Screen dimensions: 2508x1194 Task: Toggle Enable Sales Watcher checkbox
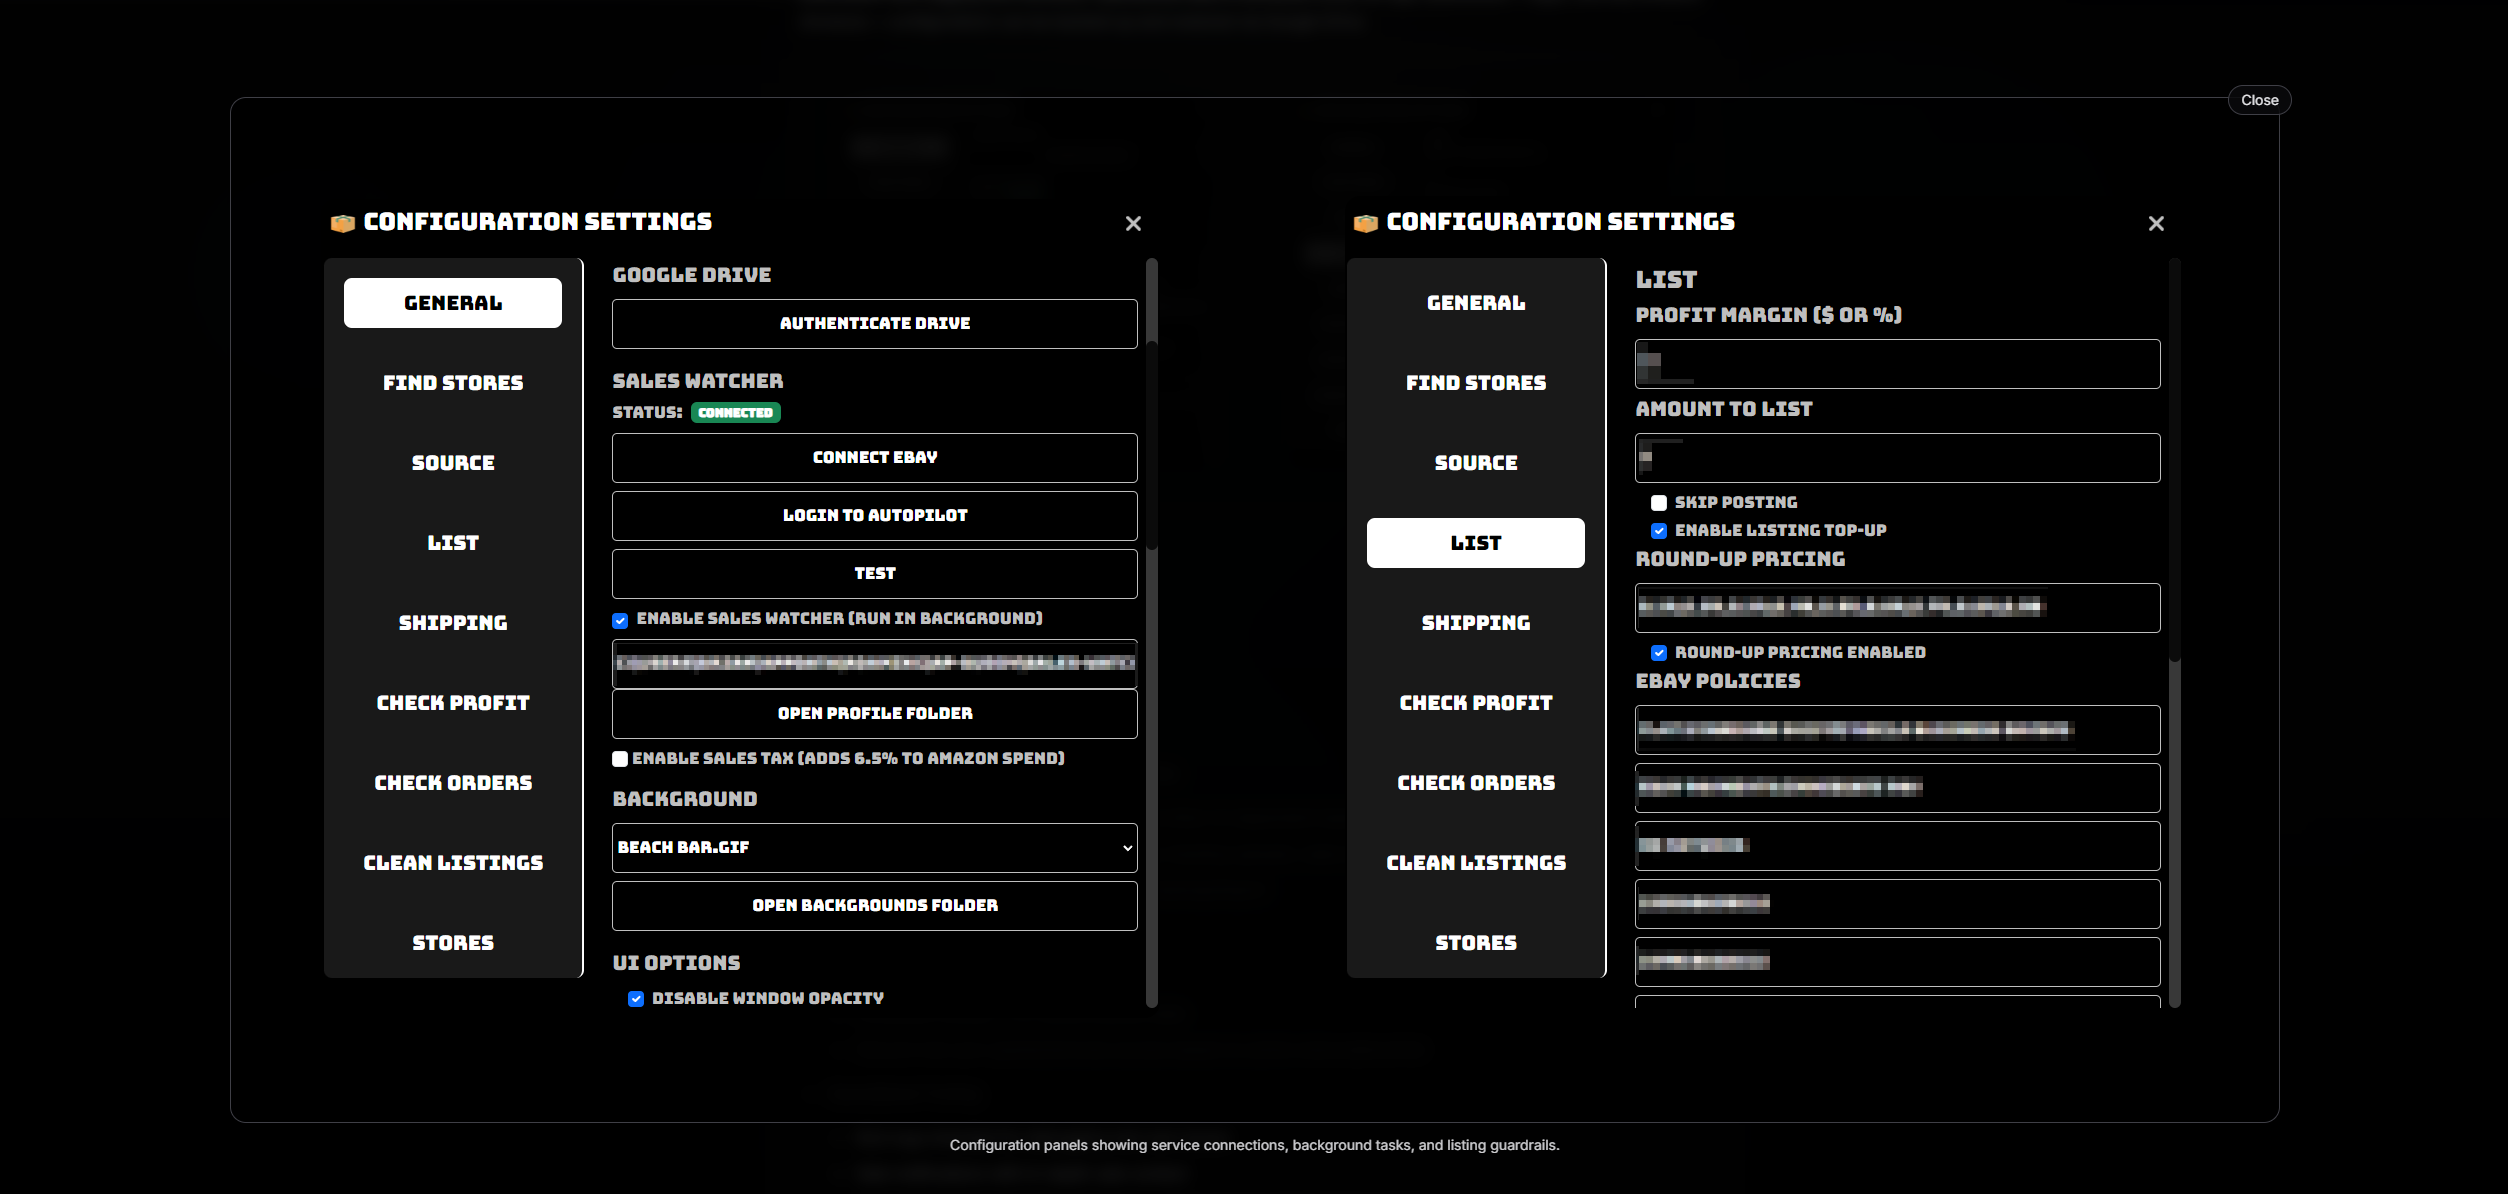coord(620,620)
